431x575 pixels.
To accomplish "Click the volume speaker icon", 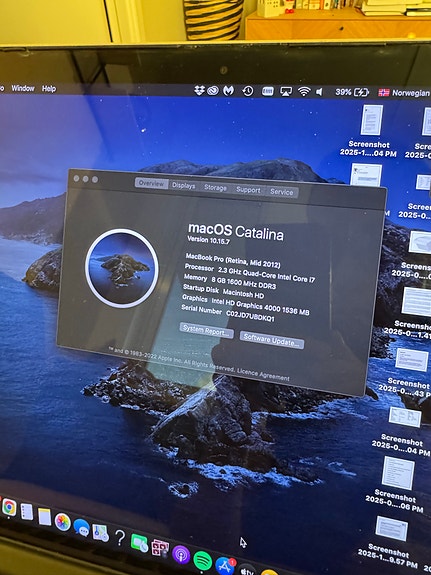I will [319, 92].
